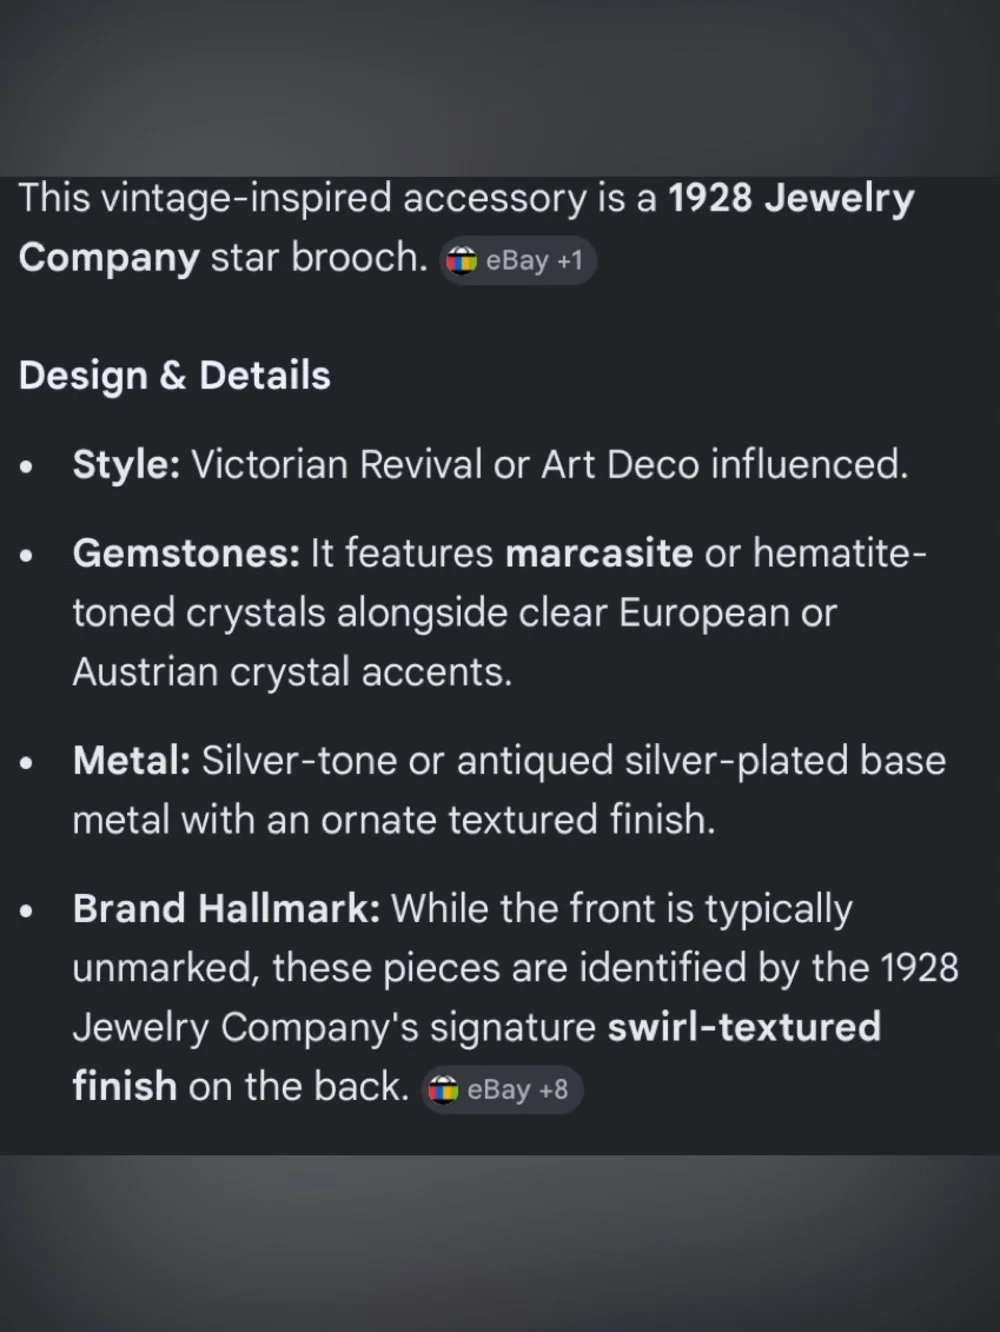Click the bullet point before Brand Hallmark
Image resolution: width=1000 pixels, height=1332 pixels.
pyautogui.click(x=27, y=911)
